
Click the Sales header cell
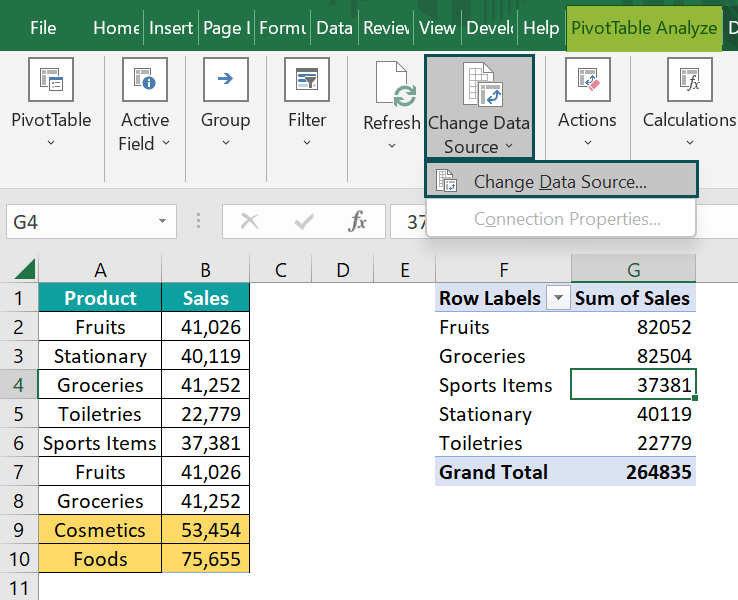[x=205, y=298]
